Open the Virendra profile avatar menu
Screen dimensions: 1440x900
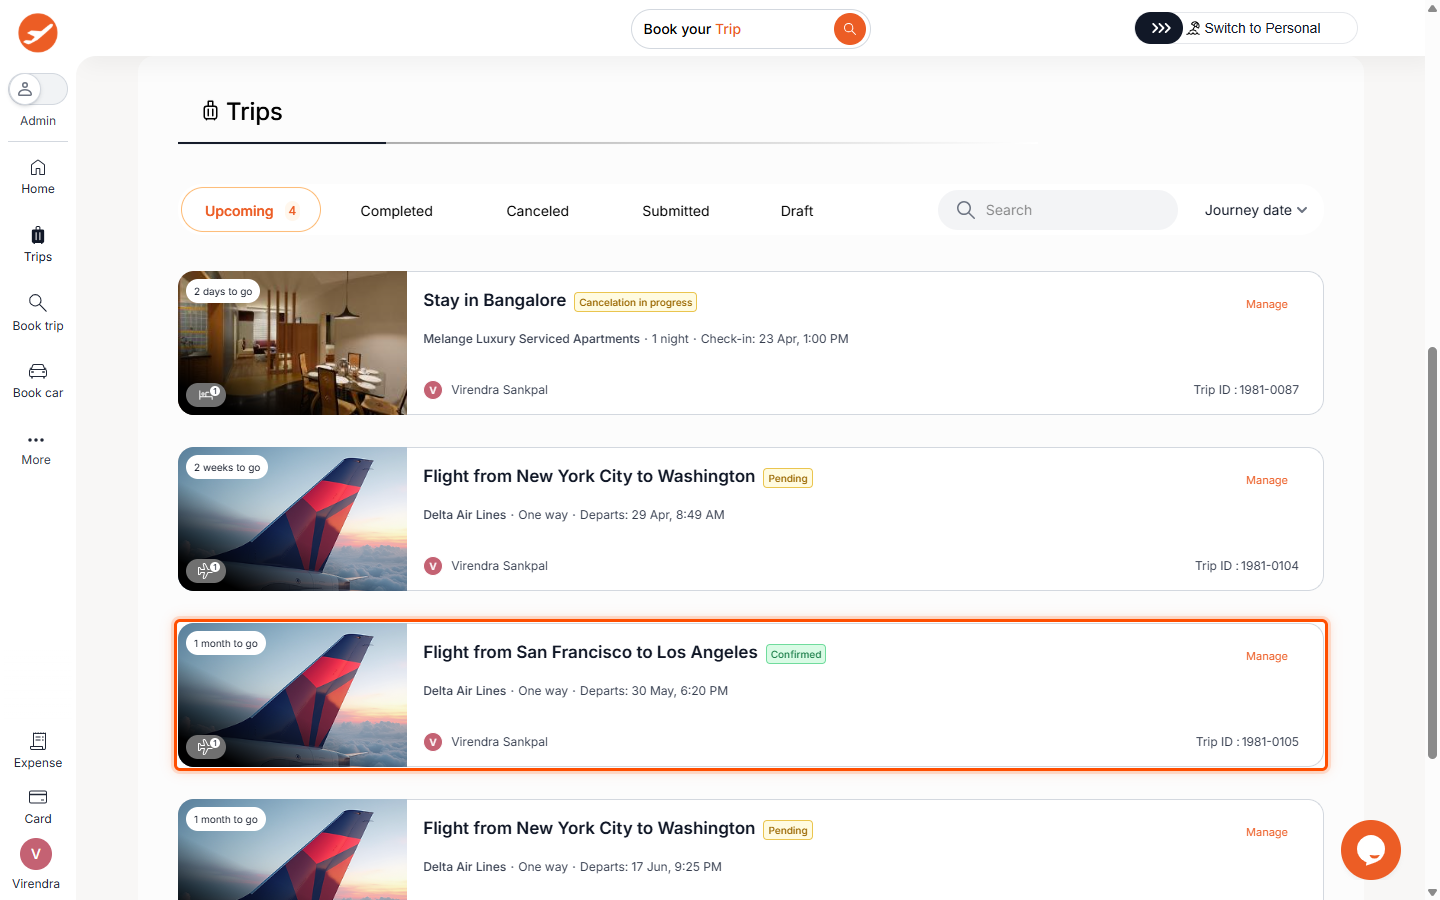(36, 854)
